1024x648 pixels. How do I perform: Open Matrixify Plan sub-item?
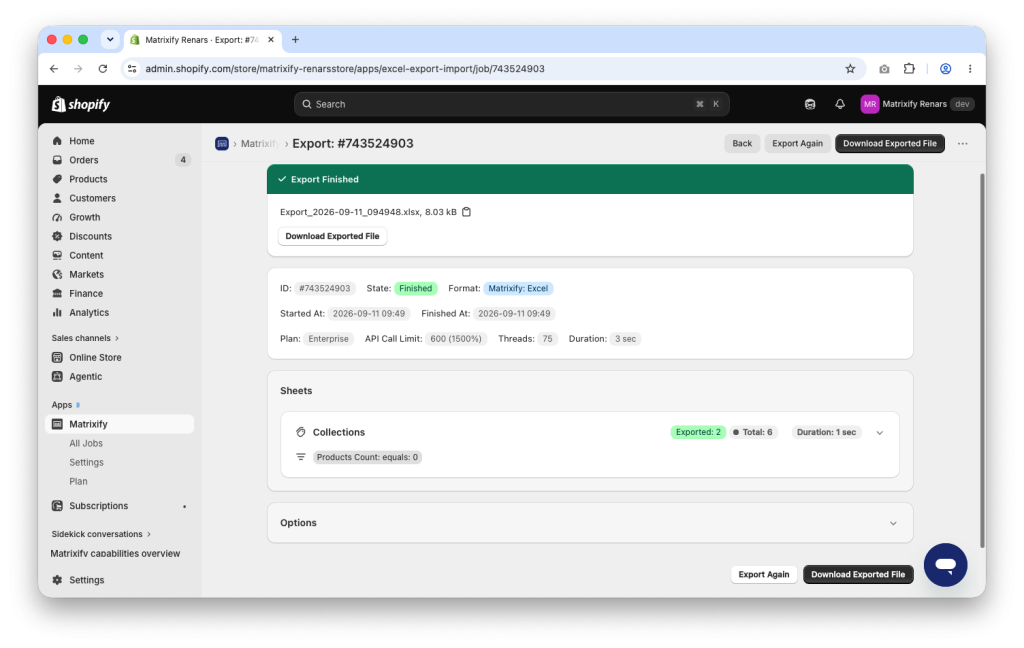78,481
